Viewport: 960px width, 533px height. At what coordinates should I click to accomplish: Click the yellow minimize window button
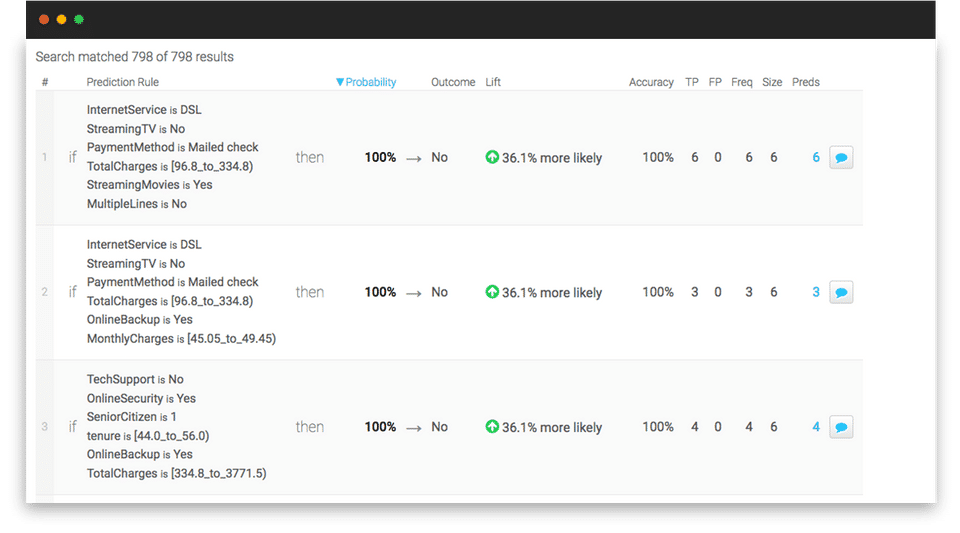click(x=61, y=20)
